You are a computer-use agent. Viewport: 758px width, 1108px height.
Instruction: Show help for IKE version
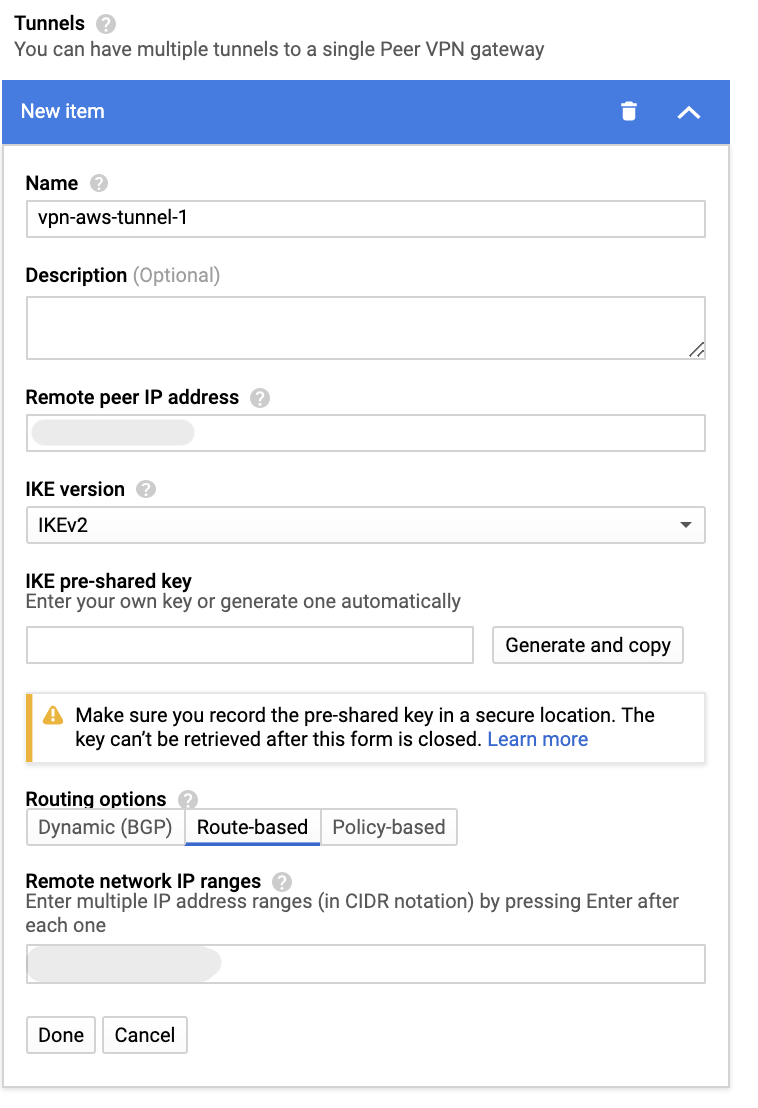[x=146, y=490]
